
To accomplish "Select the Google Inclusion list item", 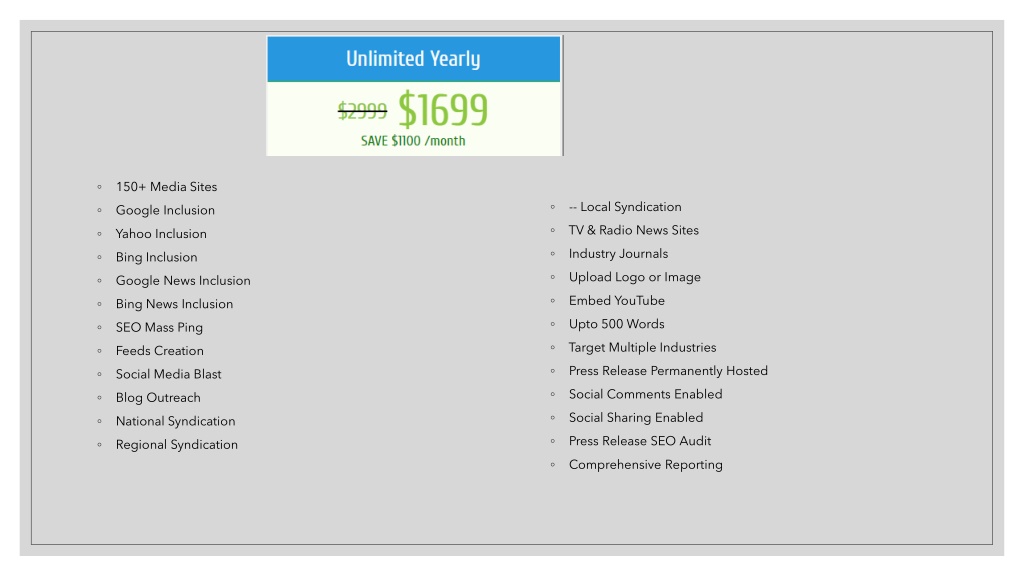I will click(165, 210).
